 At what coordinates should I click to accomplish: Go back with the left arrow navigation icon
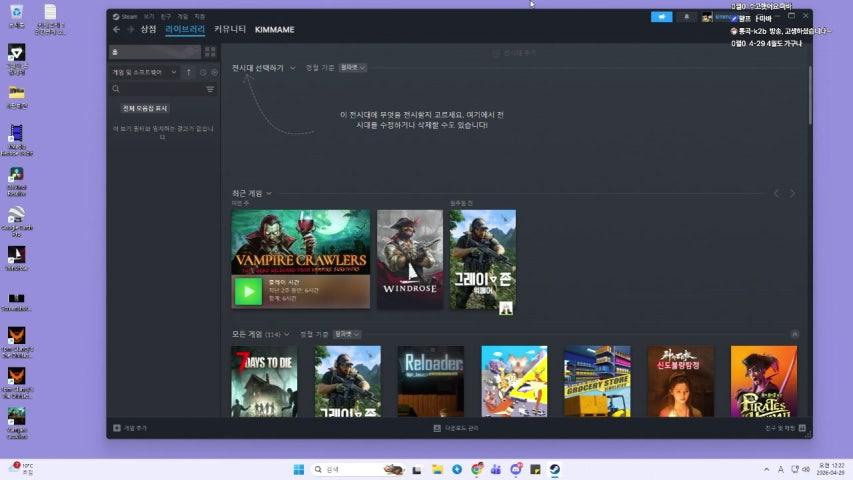pyautogui.click(x=116, y=30)
